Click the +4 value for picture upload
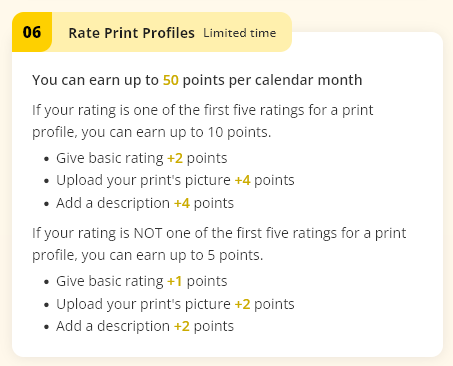The height and width of the screenshot is (366, 453). 243,180
